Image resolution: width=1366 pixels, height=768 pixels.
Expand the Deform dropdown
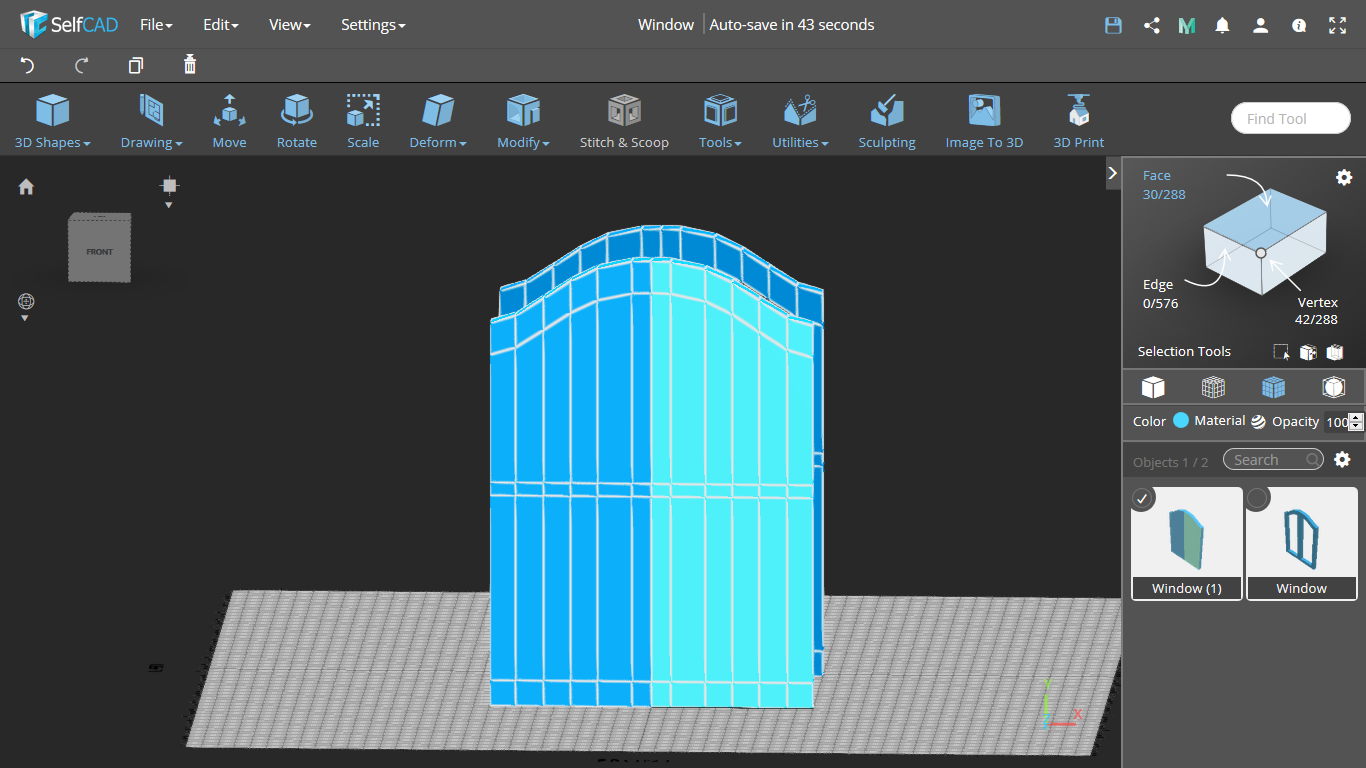click(438, 121)
